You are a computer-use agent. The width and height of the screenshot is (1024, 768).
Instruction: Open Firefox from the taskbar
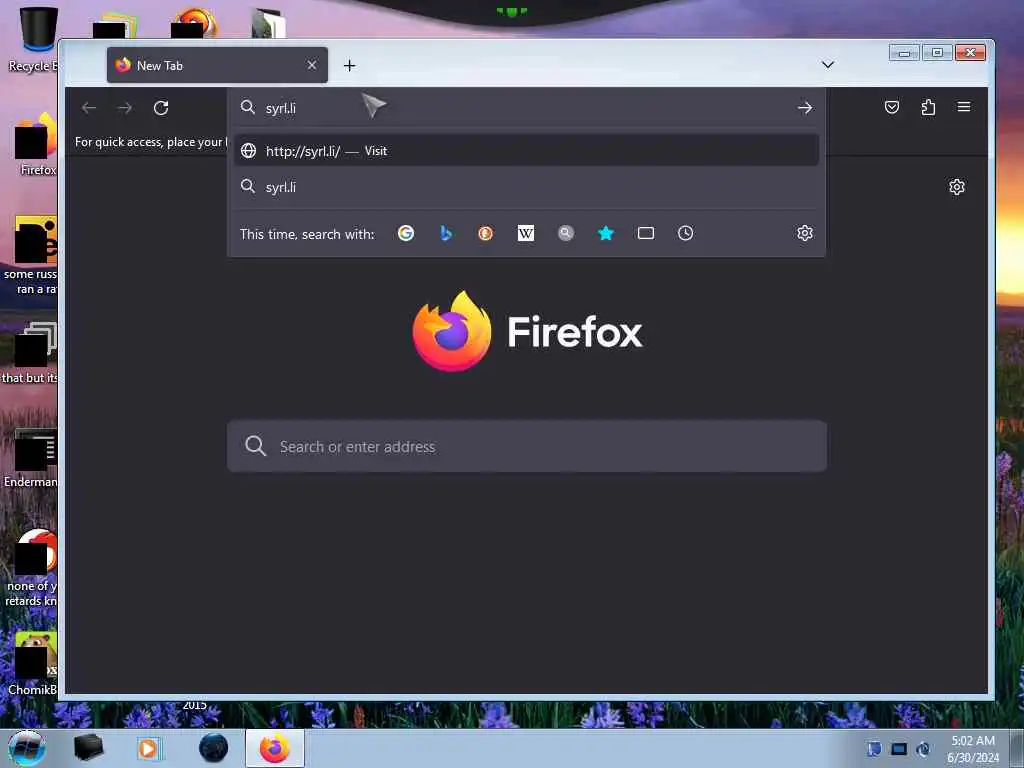(275, 748)
